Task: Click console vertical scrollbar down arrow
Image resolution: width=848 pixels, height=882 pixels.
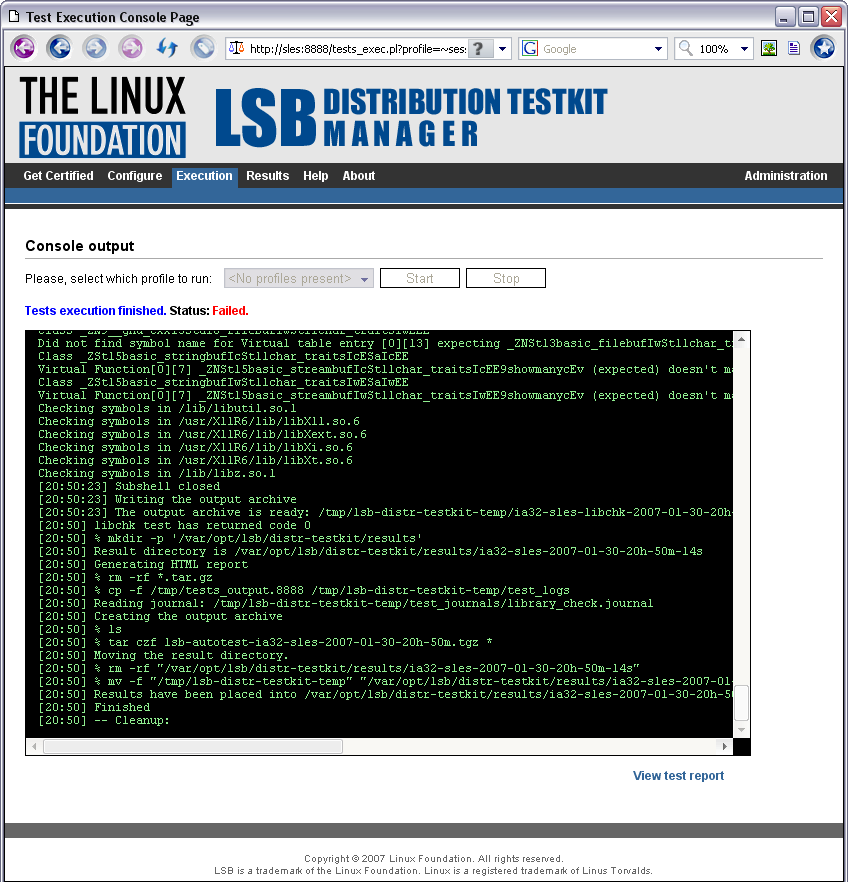Action: click(741, 730)
